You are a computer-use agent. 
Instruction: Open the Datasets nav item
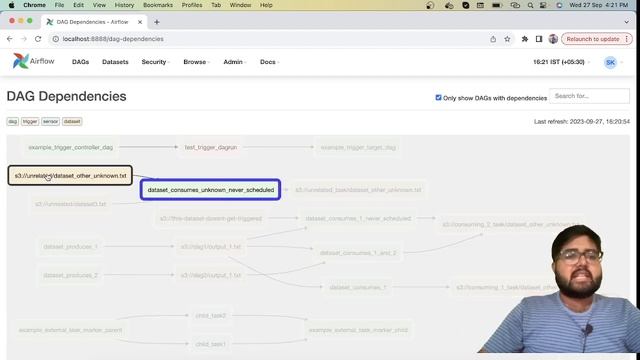pyautogui.click(x=115, y=62)
